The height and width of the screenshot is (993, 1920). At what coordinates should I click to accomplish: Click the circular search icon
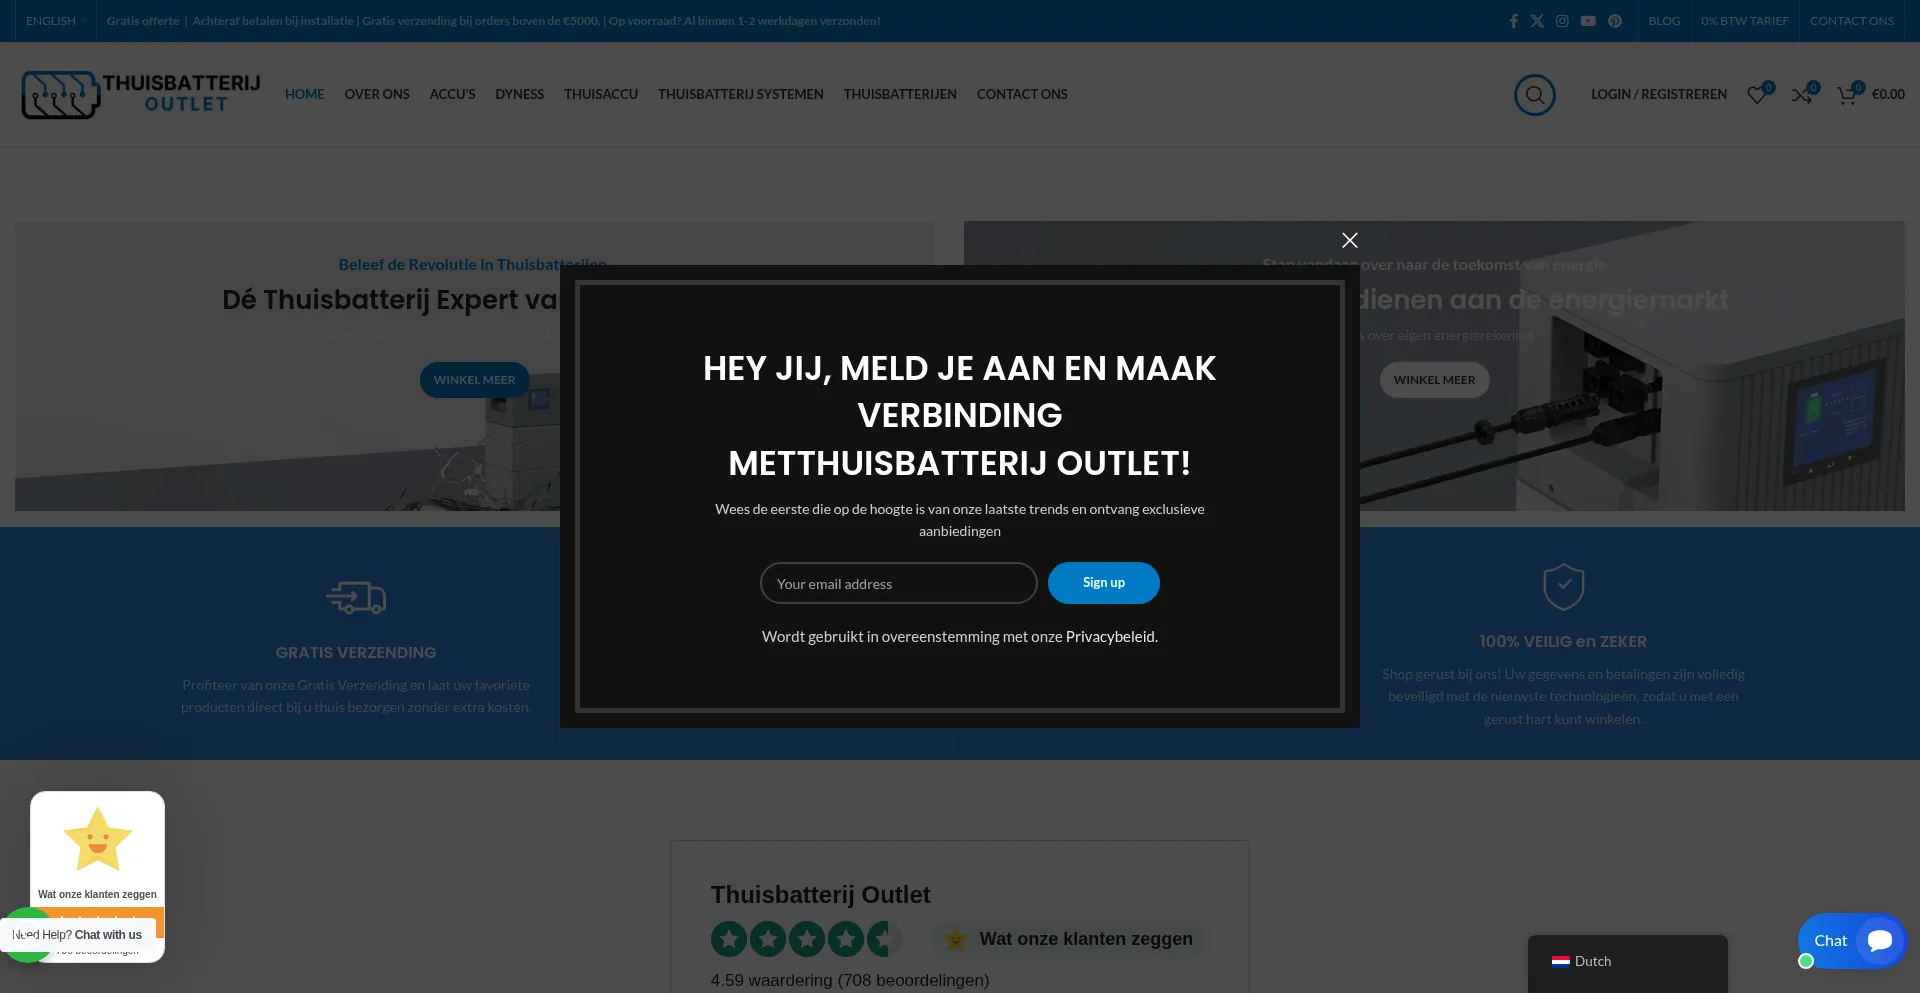tap(1534, 95)
